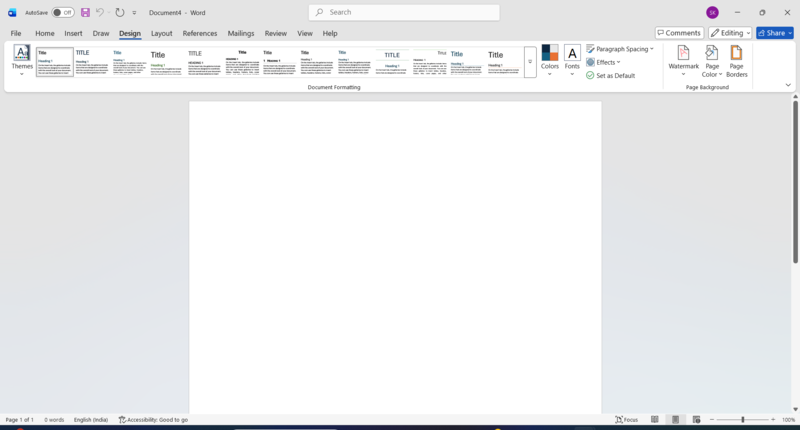Click into the Search box

(x=404, y=12)
